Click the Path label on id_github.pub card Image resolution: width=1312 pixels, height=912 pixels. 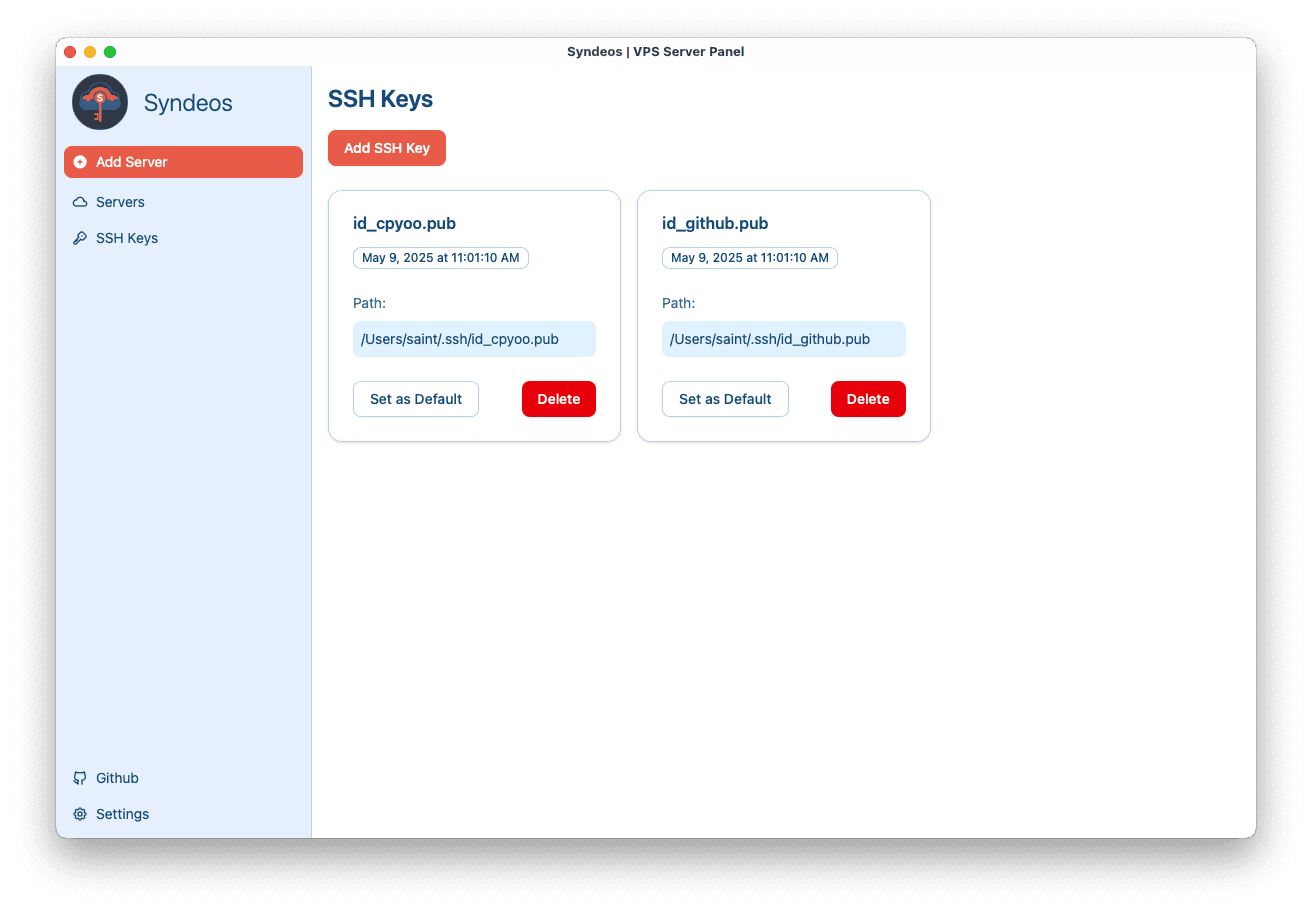(679, 303)
